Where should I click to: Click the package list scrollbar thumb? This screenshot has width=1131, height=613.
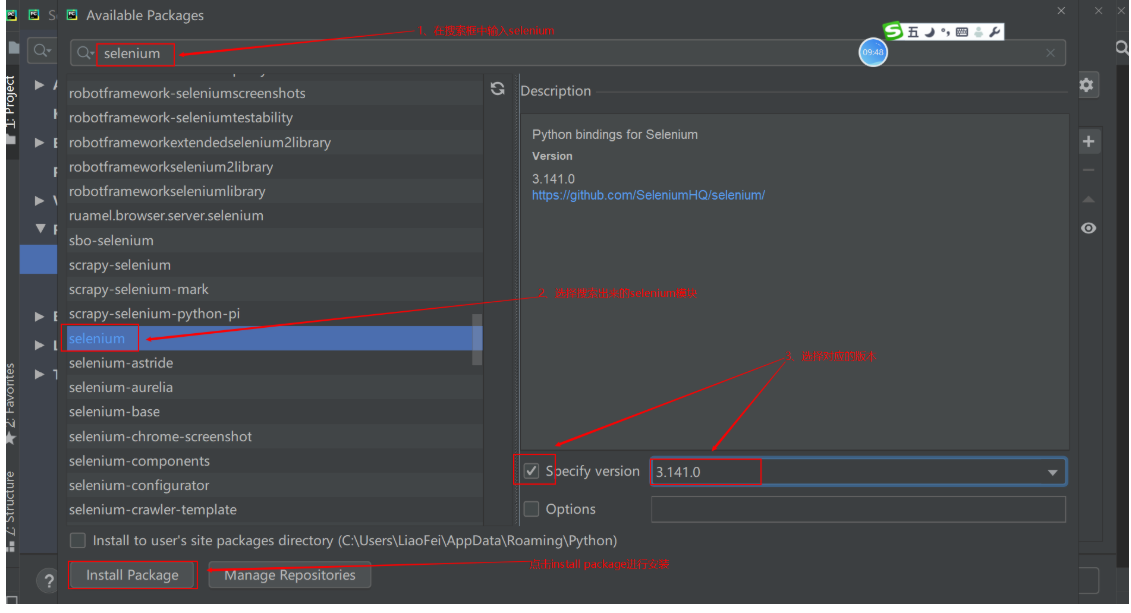[477, 339]
